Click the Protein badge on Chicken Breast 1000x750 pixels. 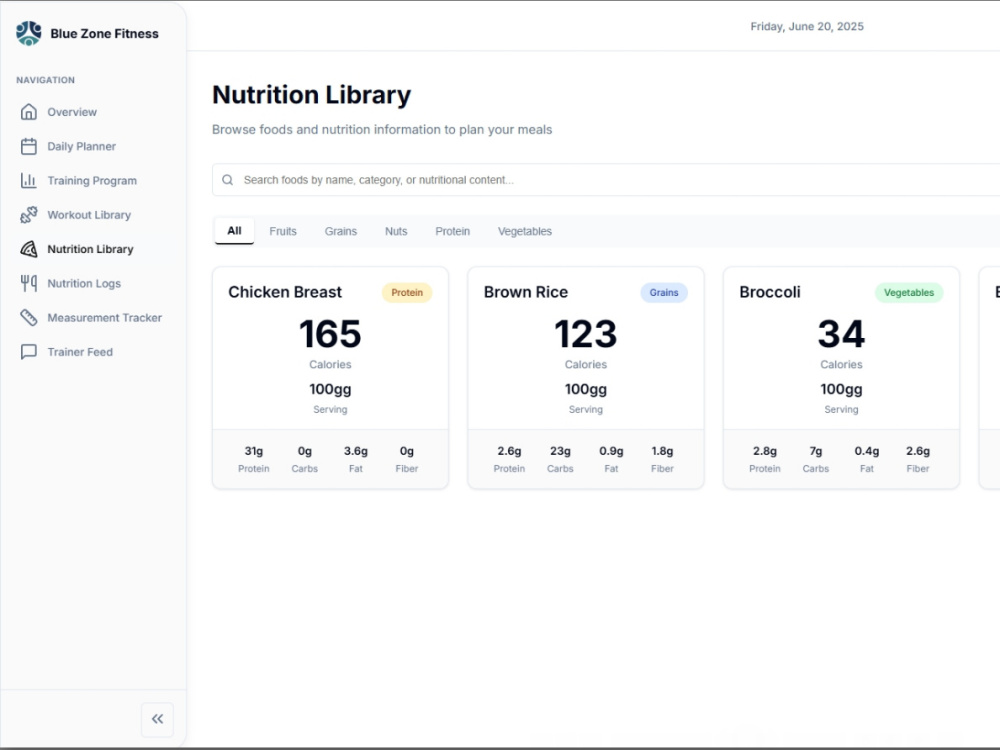[407, 292]
